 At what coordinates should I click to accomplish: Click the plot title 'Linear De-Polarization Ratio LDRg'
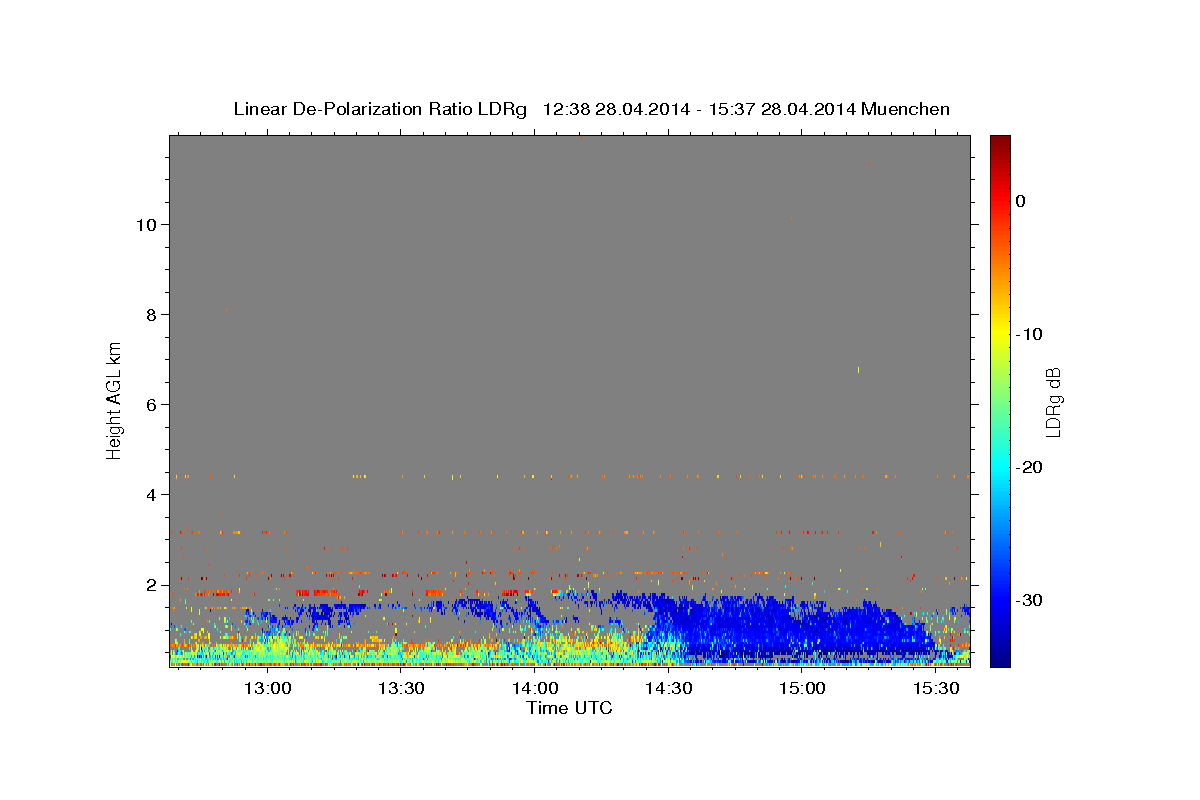pos(380,109)
